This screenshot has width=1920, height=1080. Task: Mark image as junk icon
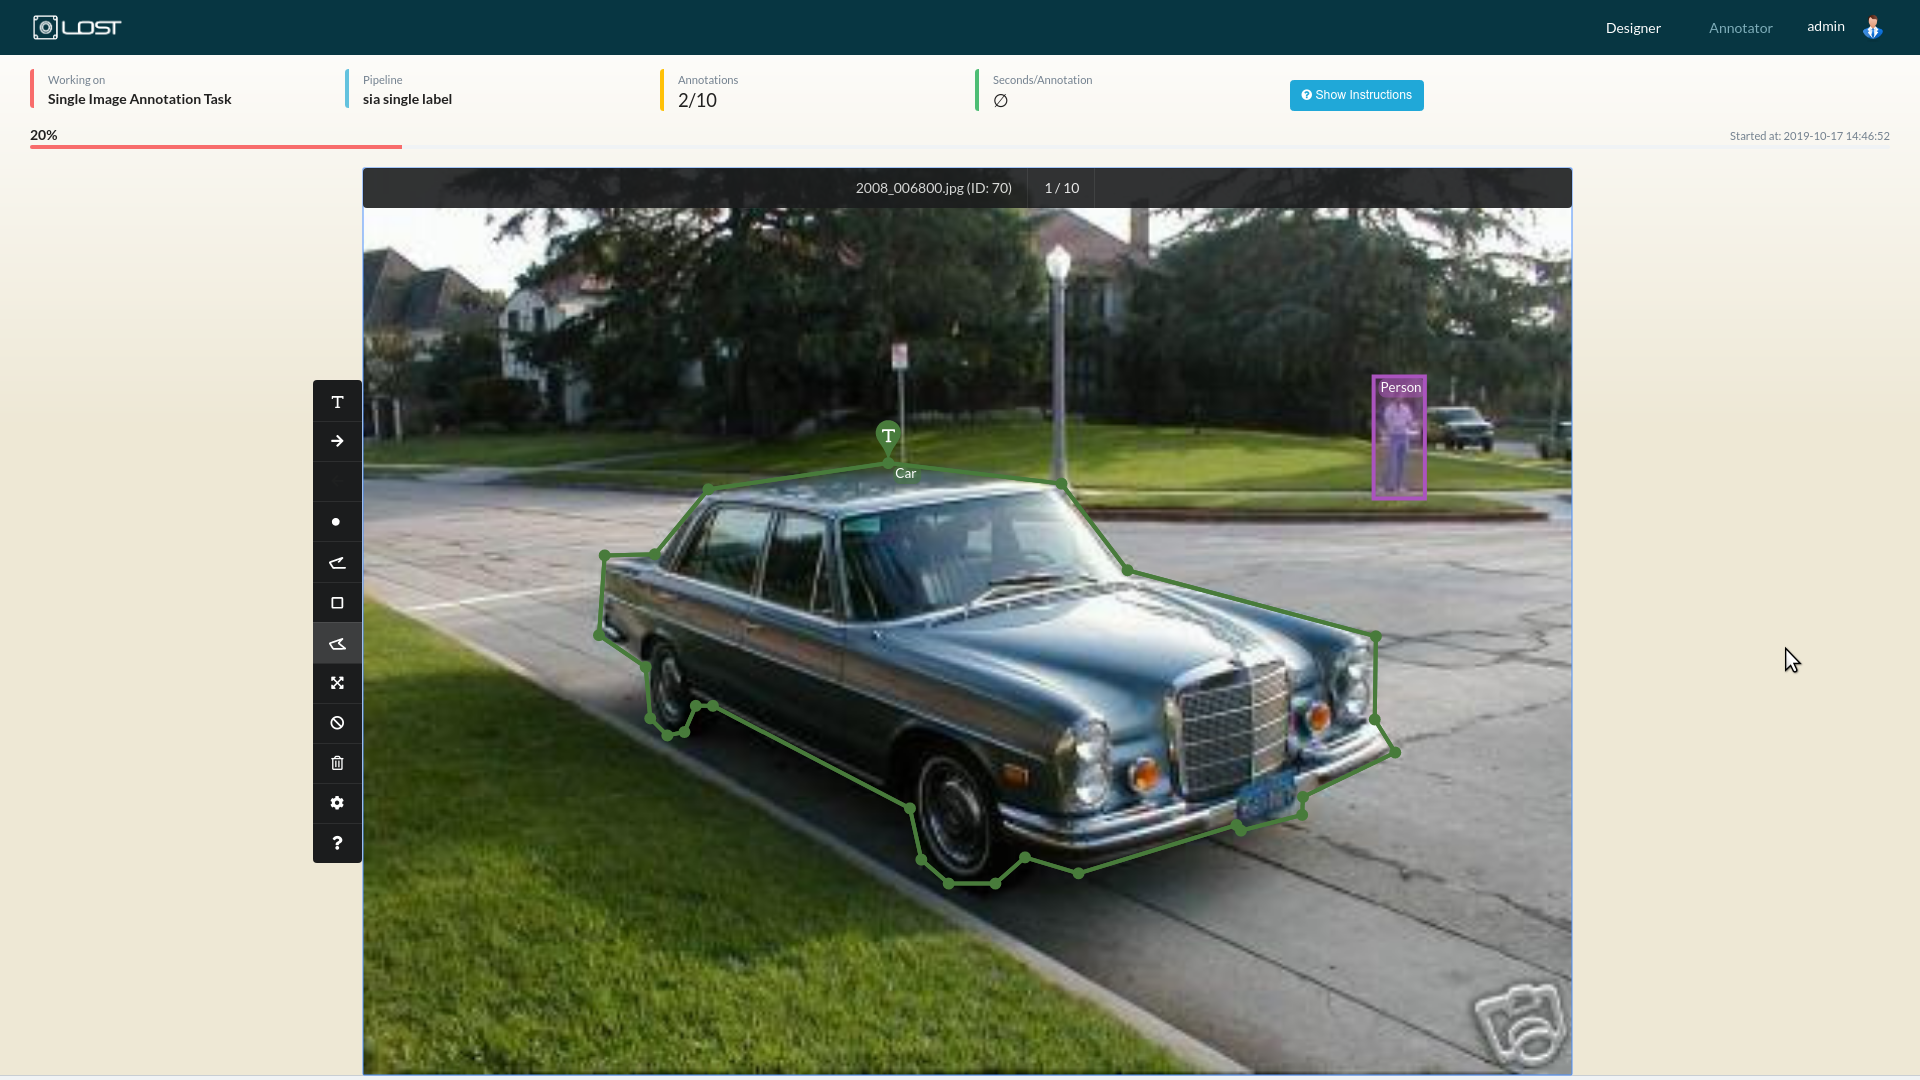coord(337,723)
